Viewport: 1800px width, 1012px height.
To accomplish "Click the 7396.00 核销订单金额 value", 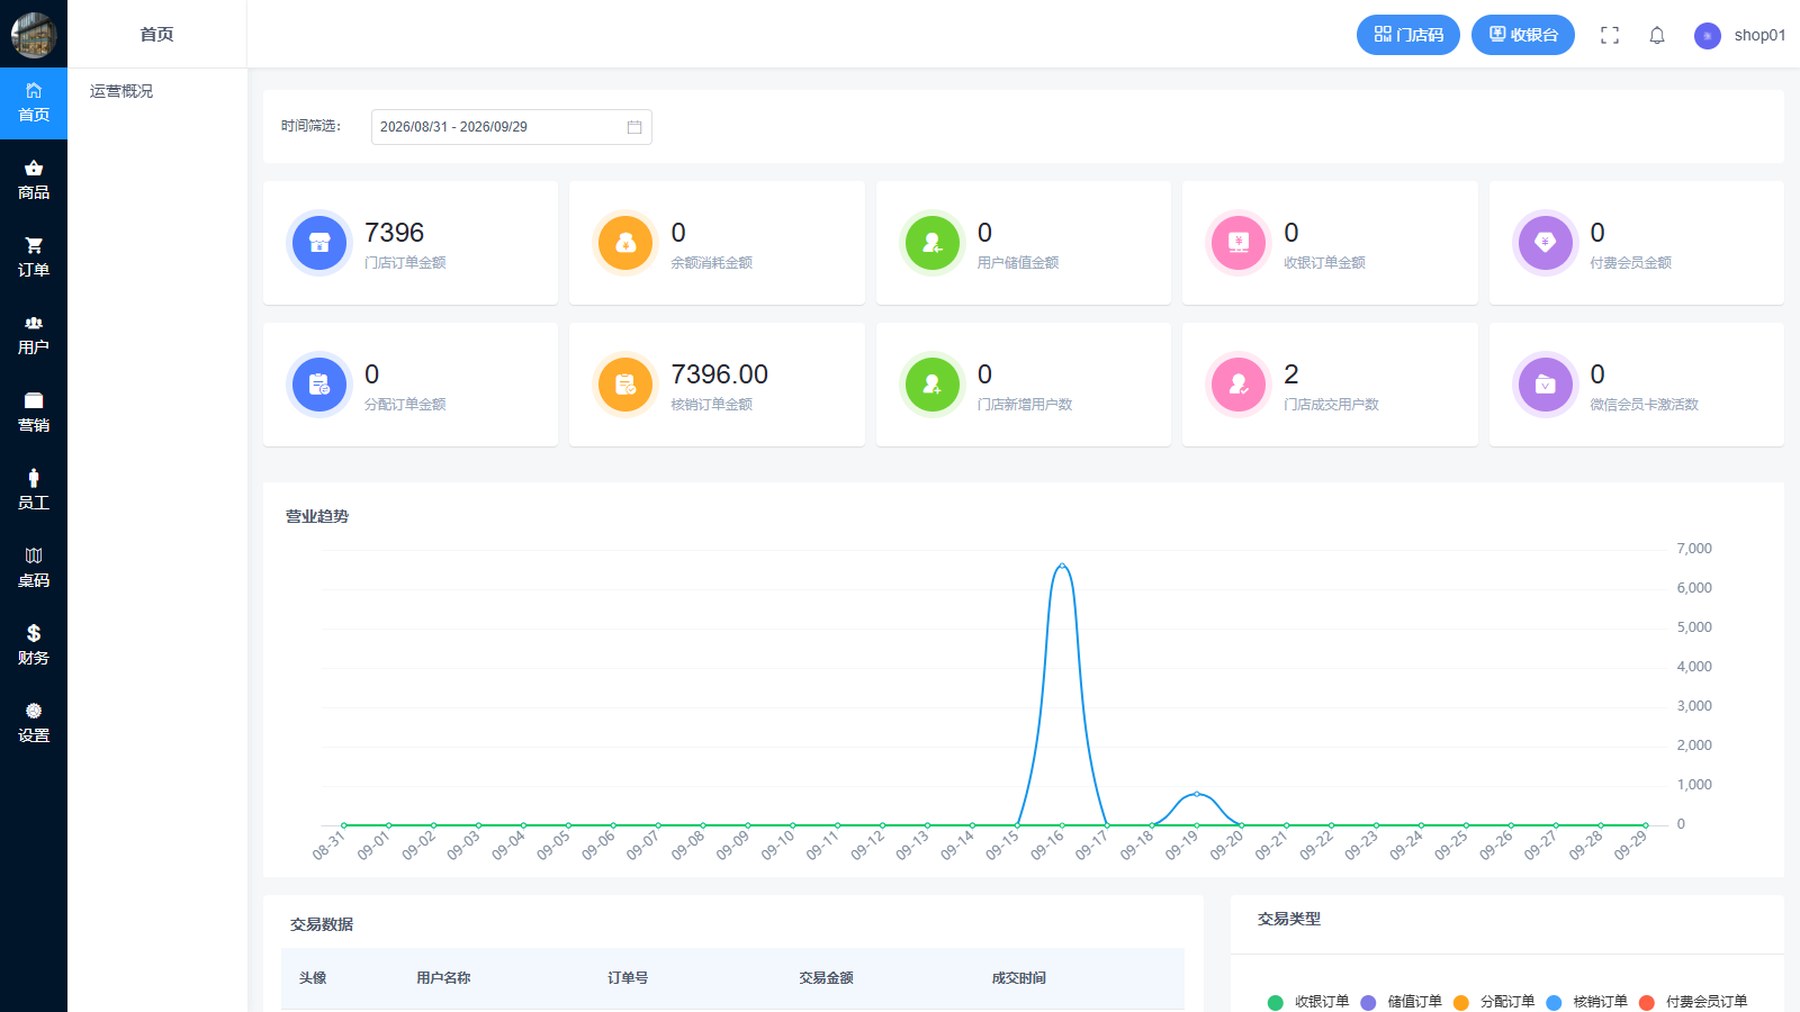I will pos(719,374).
